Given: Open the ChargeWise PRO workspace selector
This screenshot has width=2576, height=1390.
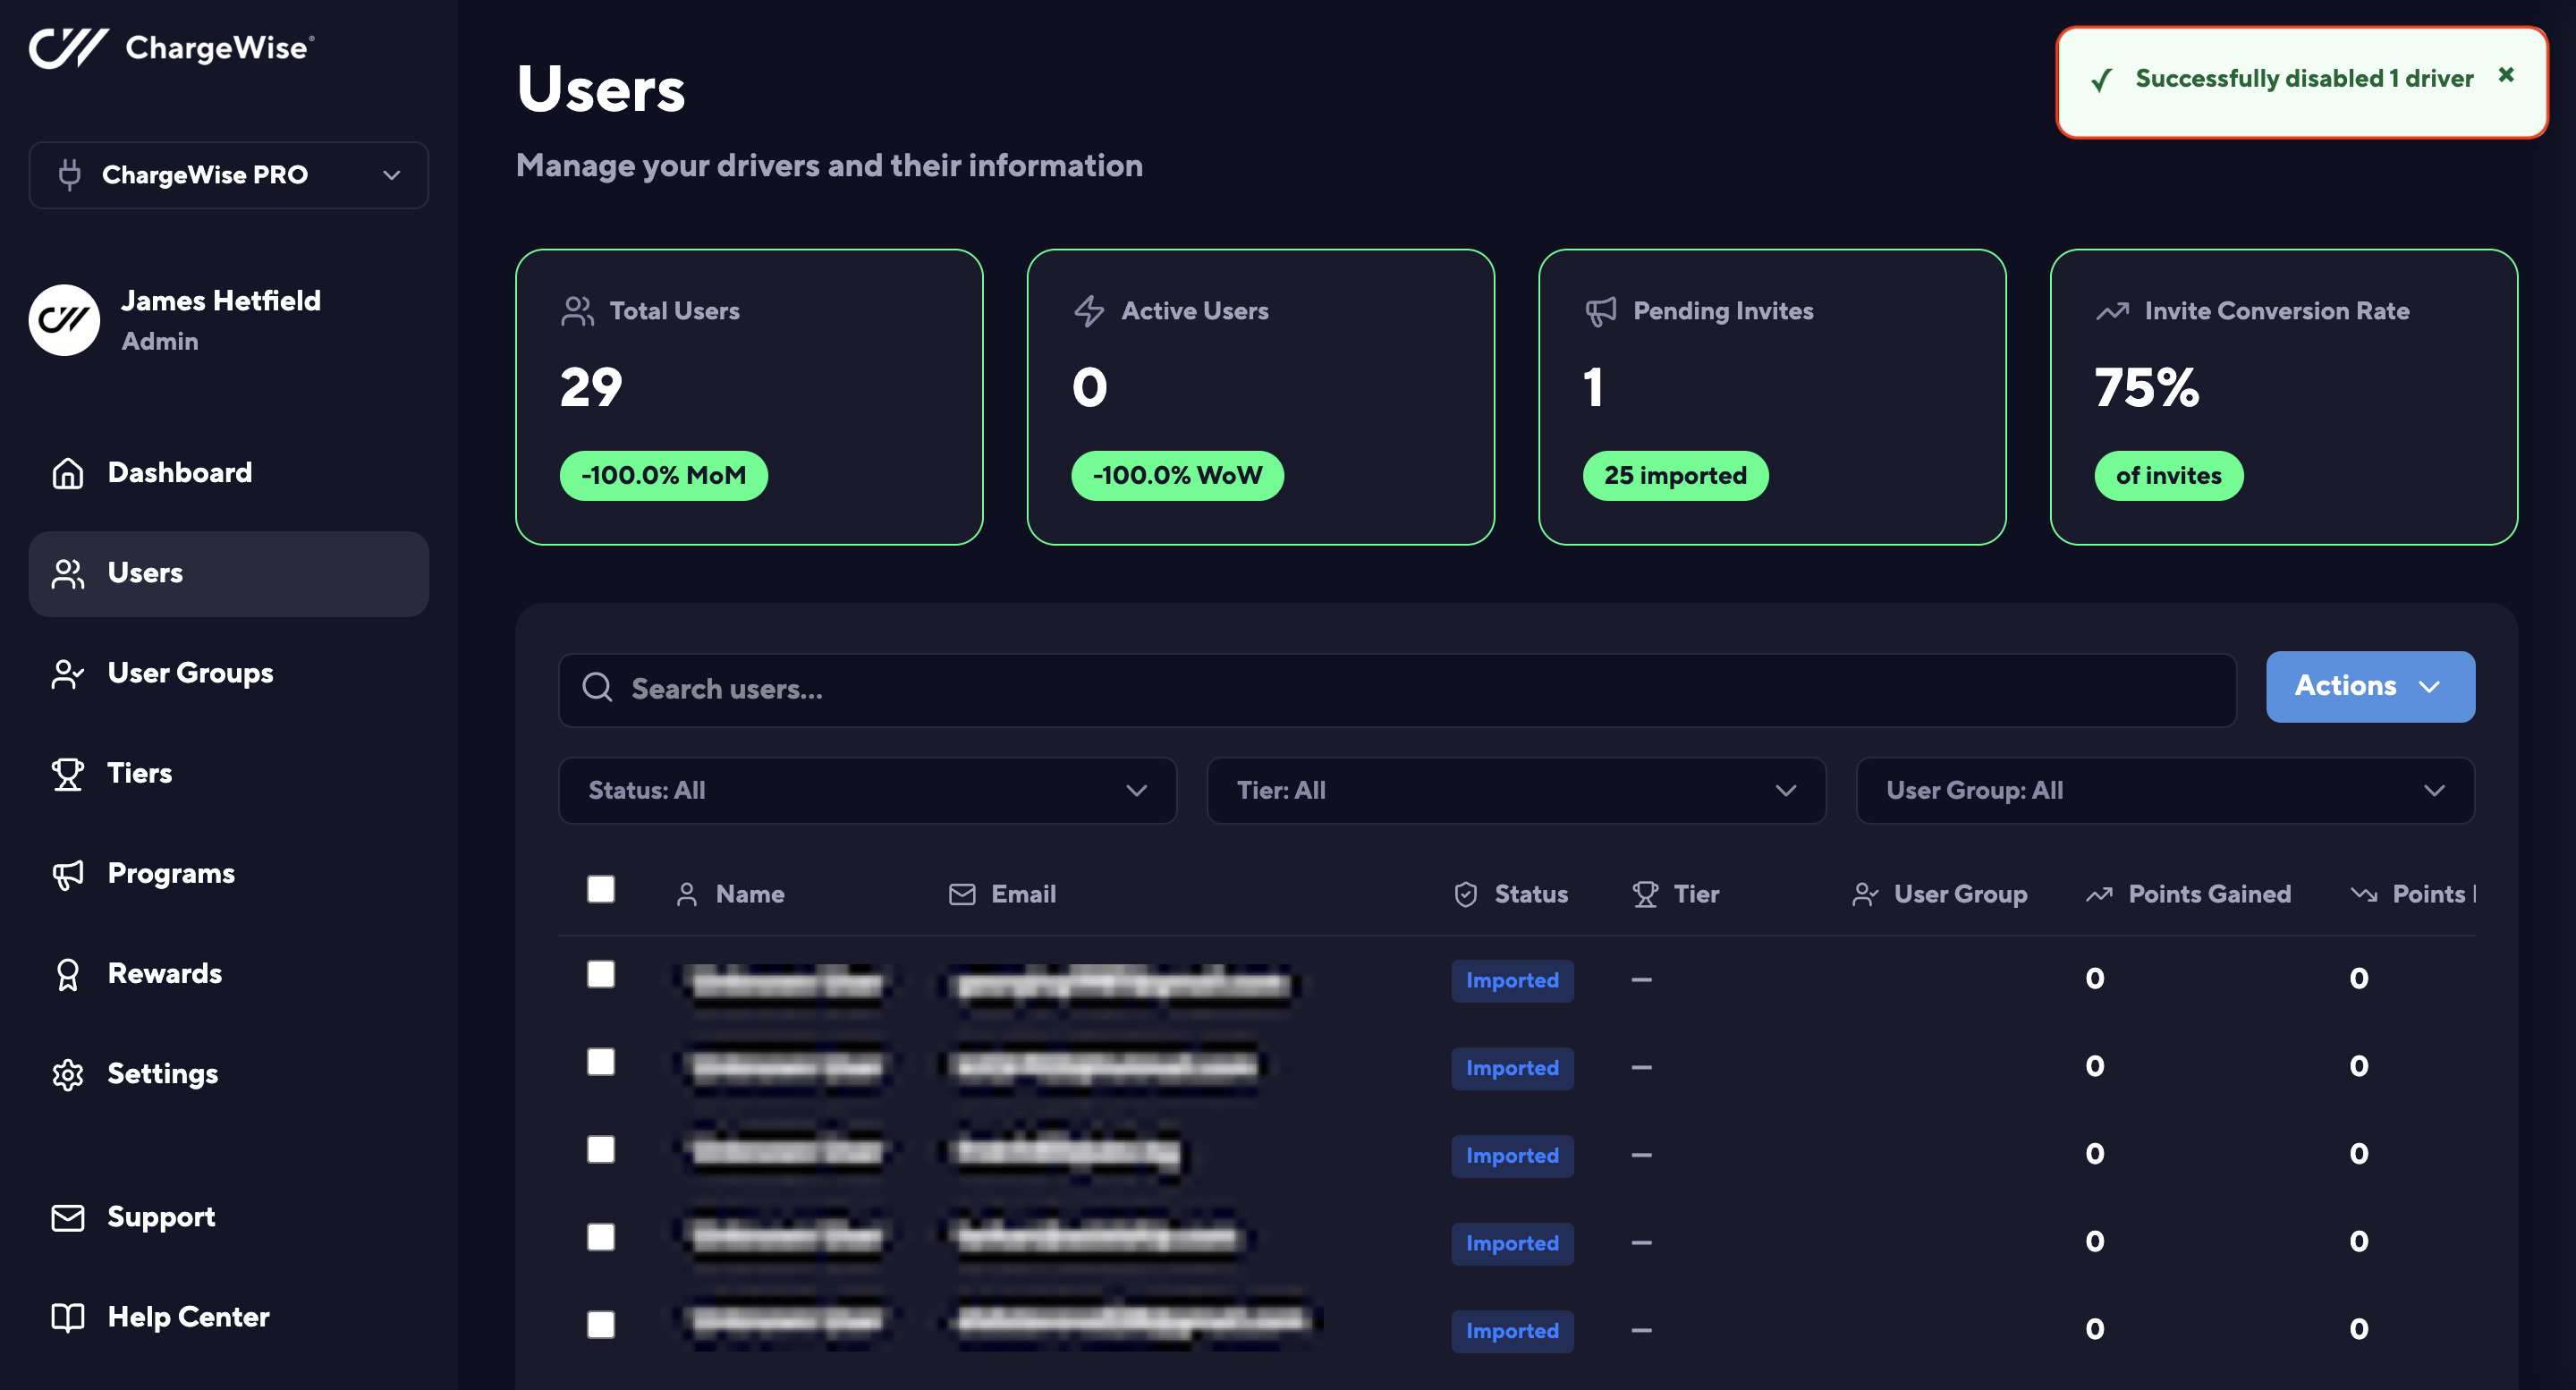Looking at the screenshot, I should [228, 175].
